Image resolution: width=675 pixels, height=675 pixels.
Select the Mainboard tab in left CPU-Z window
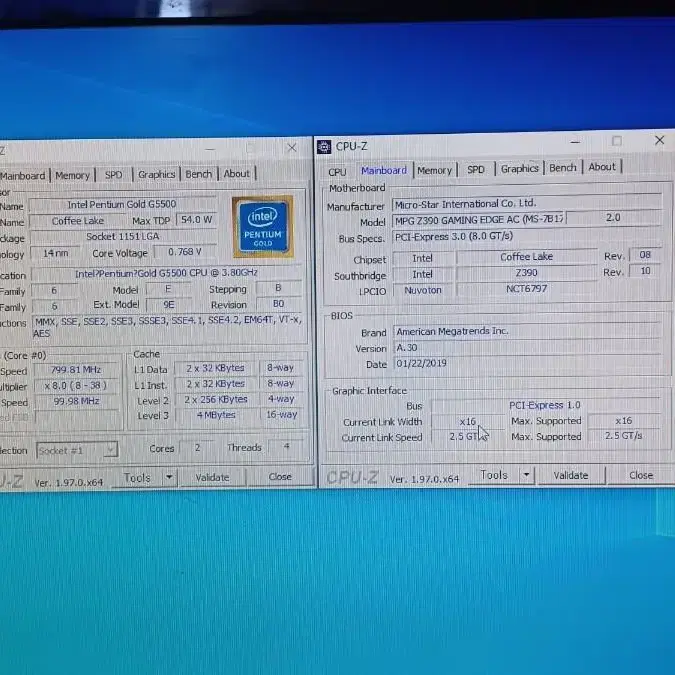coord(23,176)
